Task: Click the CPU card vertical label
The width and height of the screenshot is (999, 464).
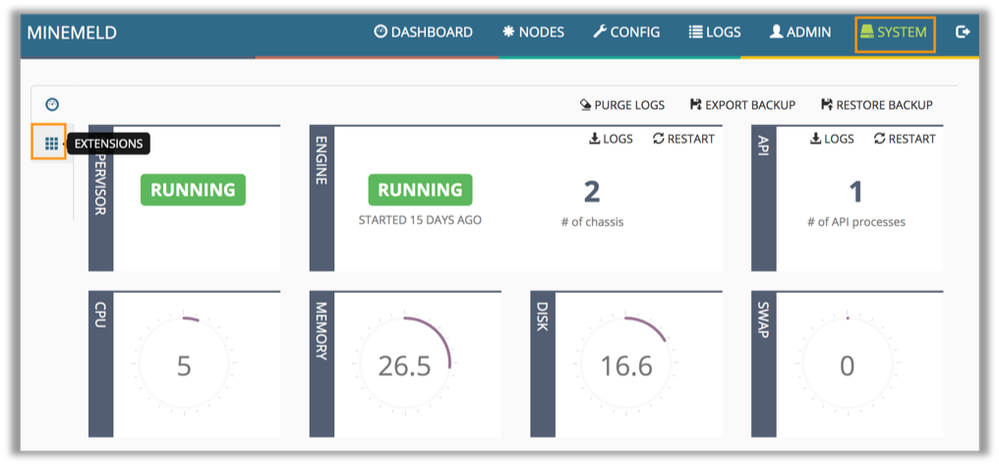Action: pyautogui.click(x=101, y=315)
